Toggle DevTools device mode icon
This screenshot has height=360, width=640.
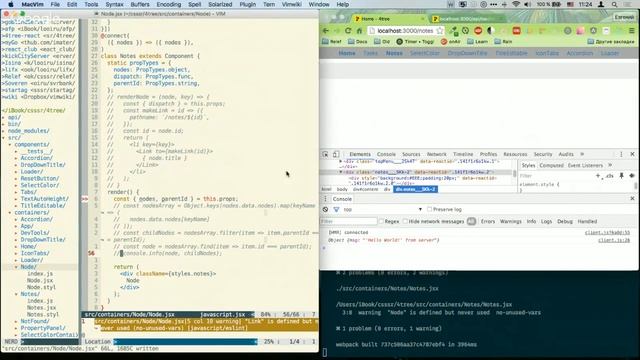336,154
